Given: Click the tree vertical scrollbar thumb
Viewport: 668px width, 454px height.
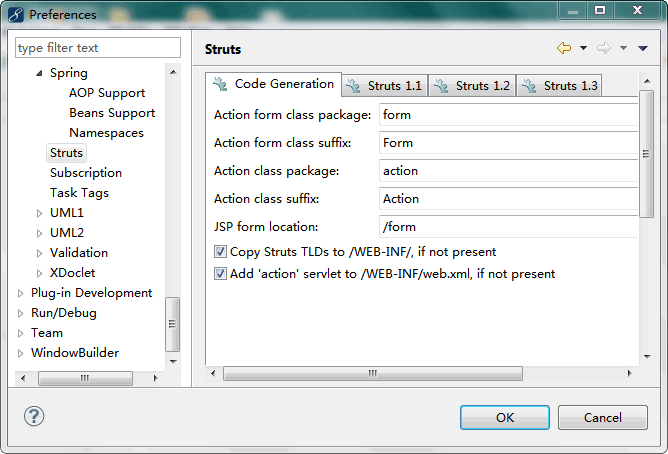Looking at the screenshot, I should coord(173,324).
